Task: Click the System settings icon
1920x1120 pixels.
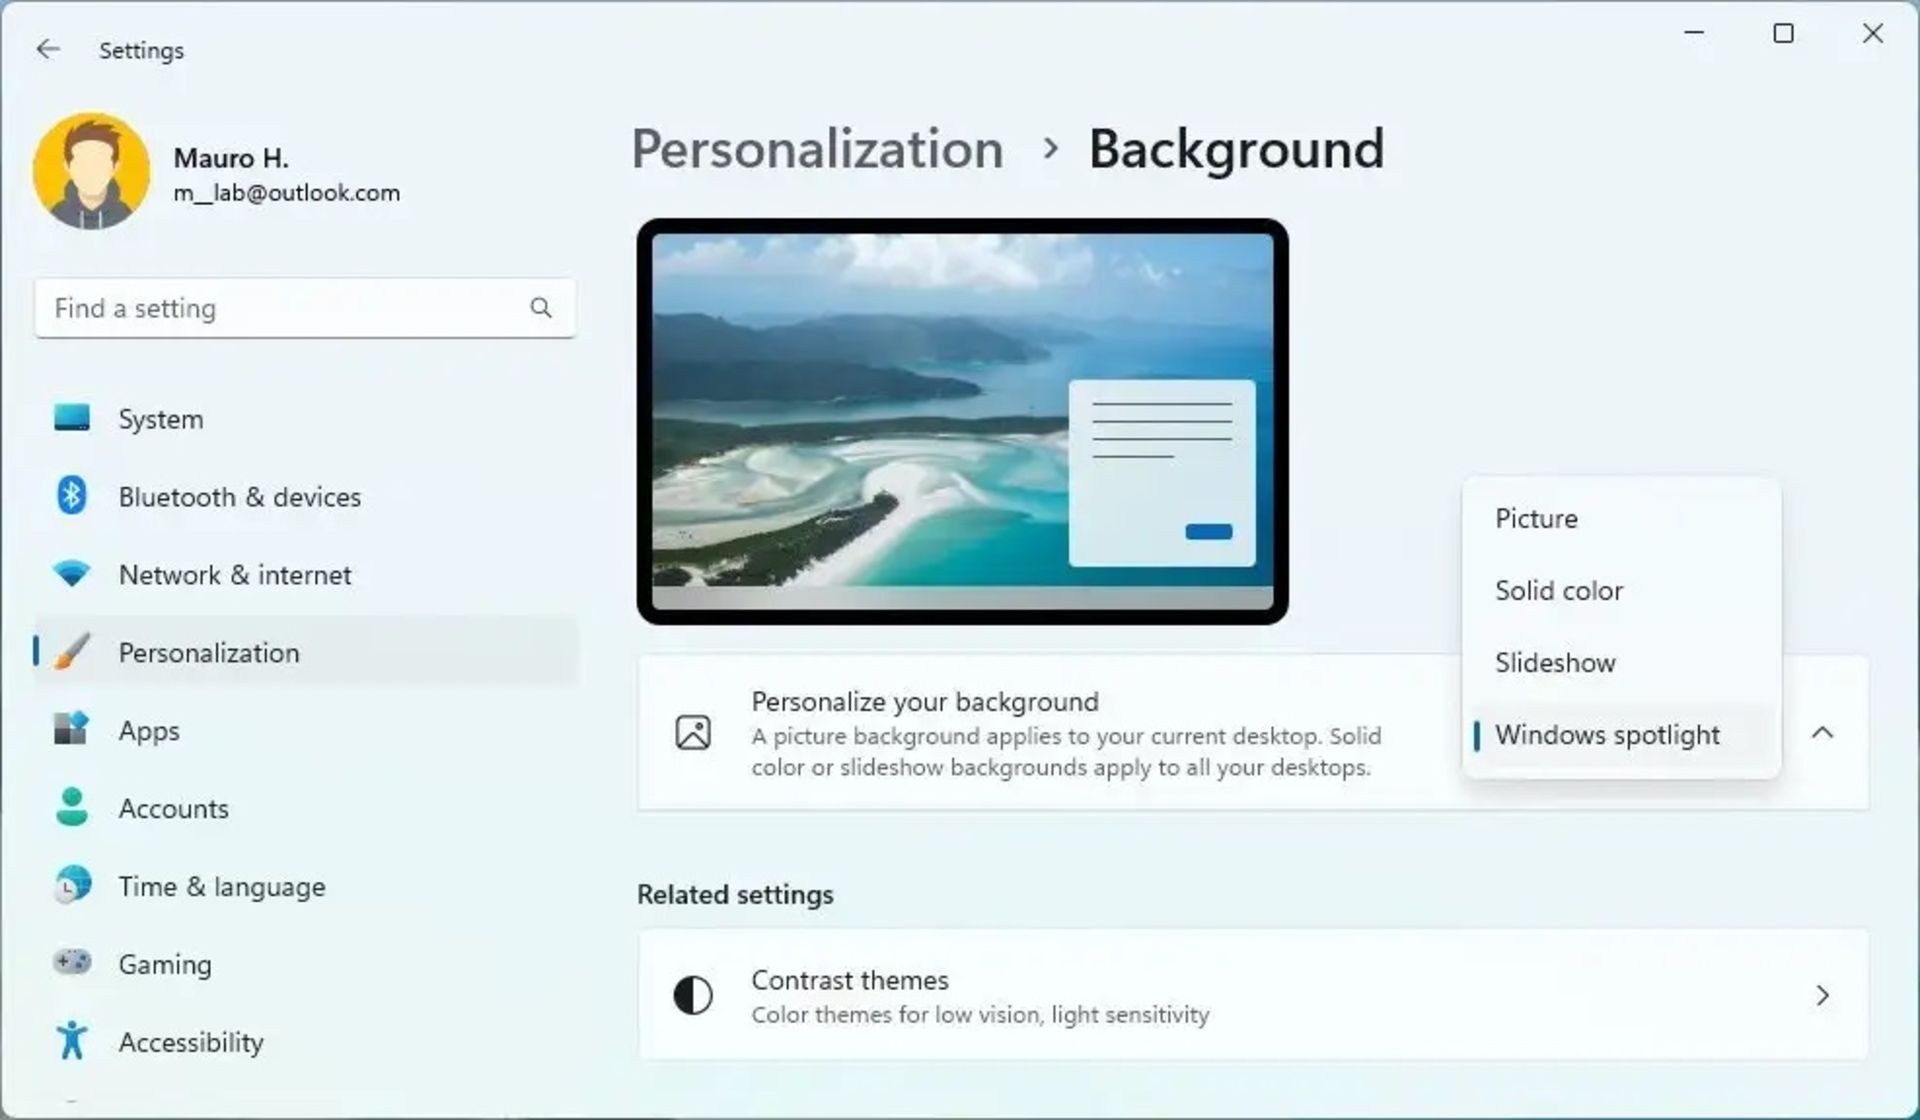Action: click(x=71, y=417)
